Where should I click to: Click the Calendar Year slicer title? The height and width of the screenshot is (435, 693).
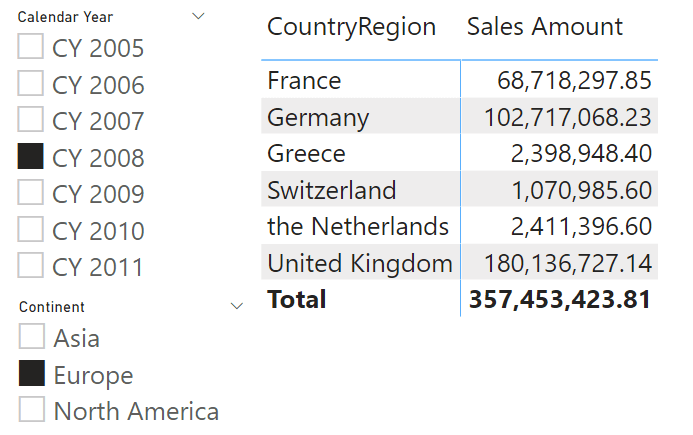pyautogui.click(x=65, y=17)
